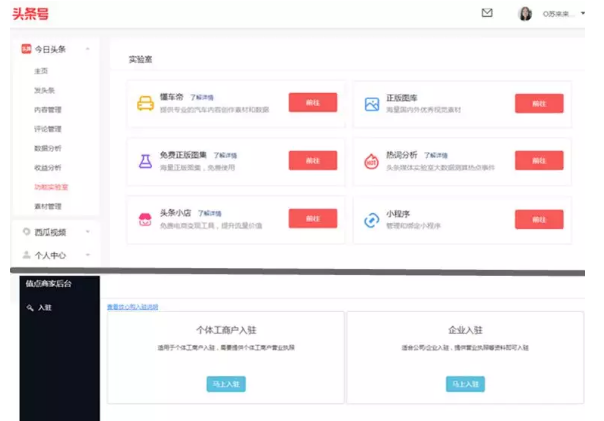Open 了解详情 link next to 头条小店

pyautogui.click(x=210, y=213)
